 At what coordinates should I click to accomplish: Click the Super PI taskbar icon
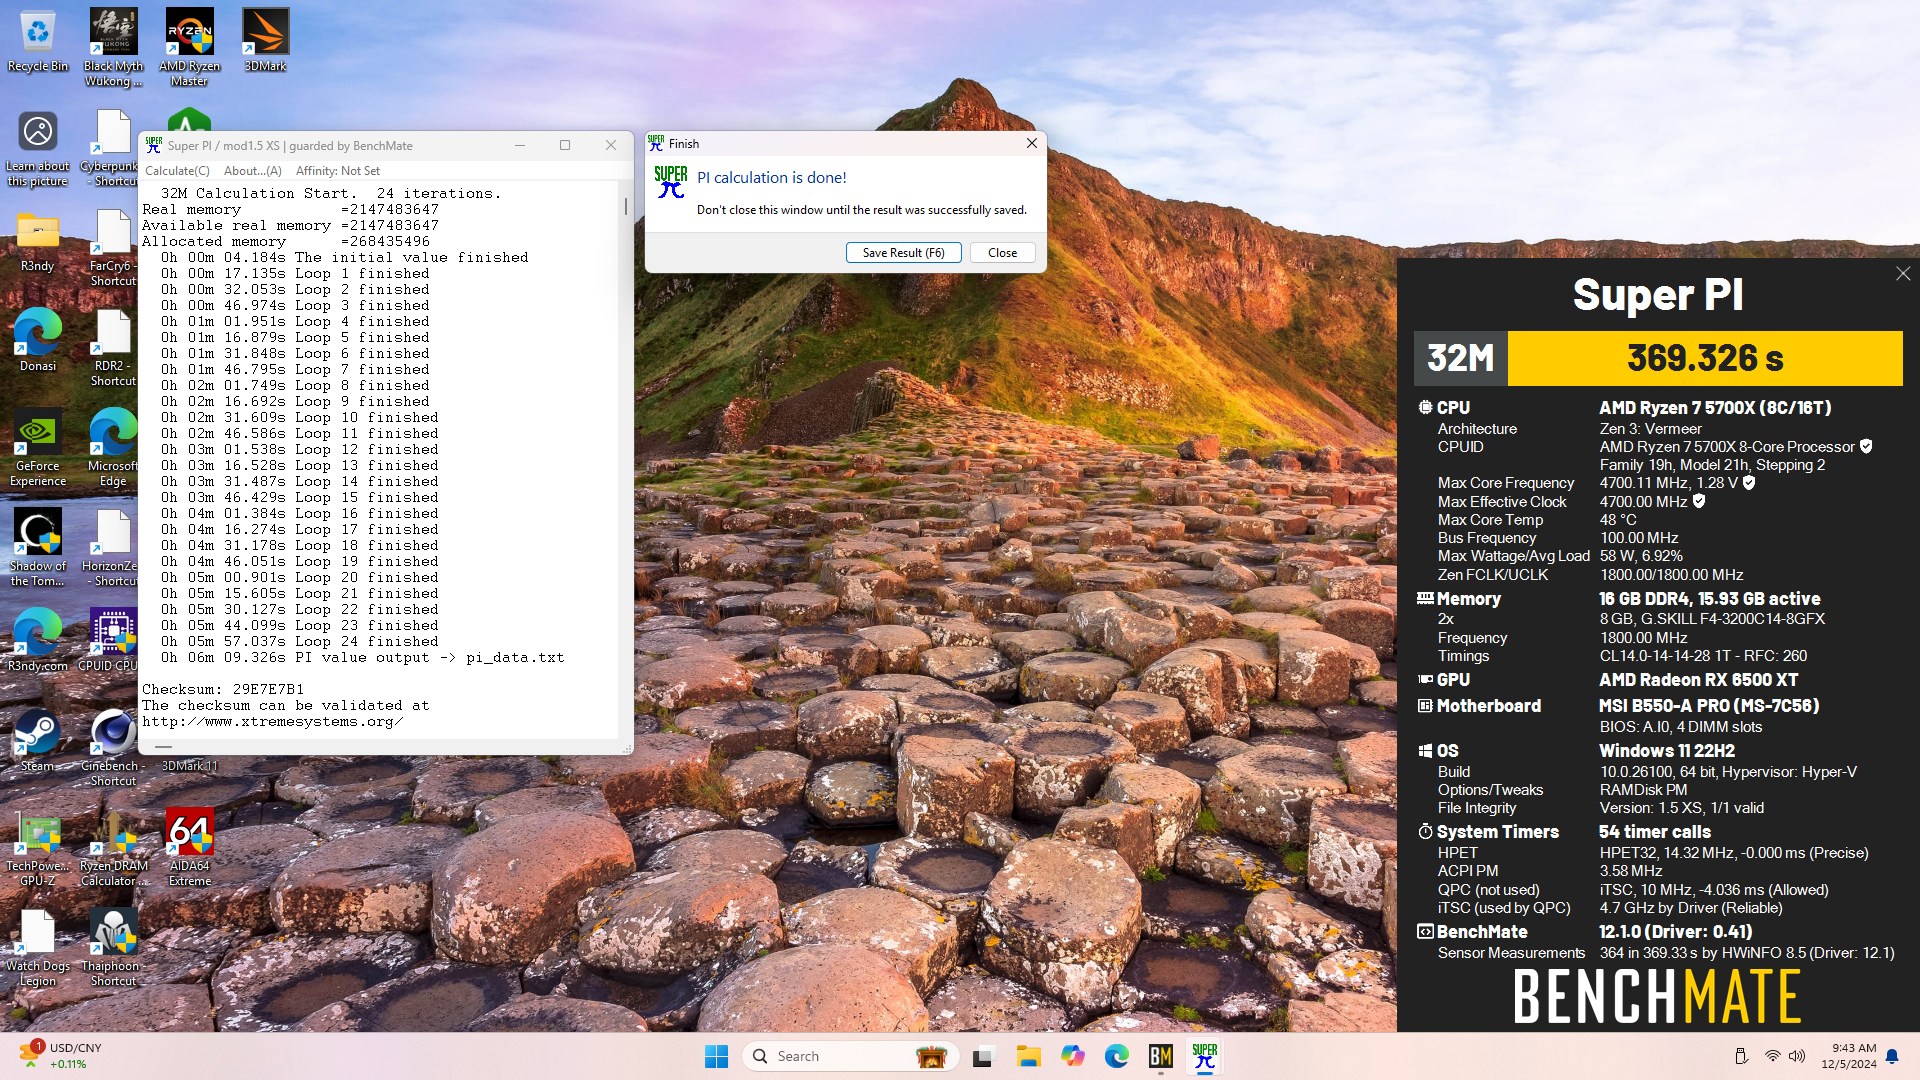[x=1205, y=1056]
